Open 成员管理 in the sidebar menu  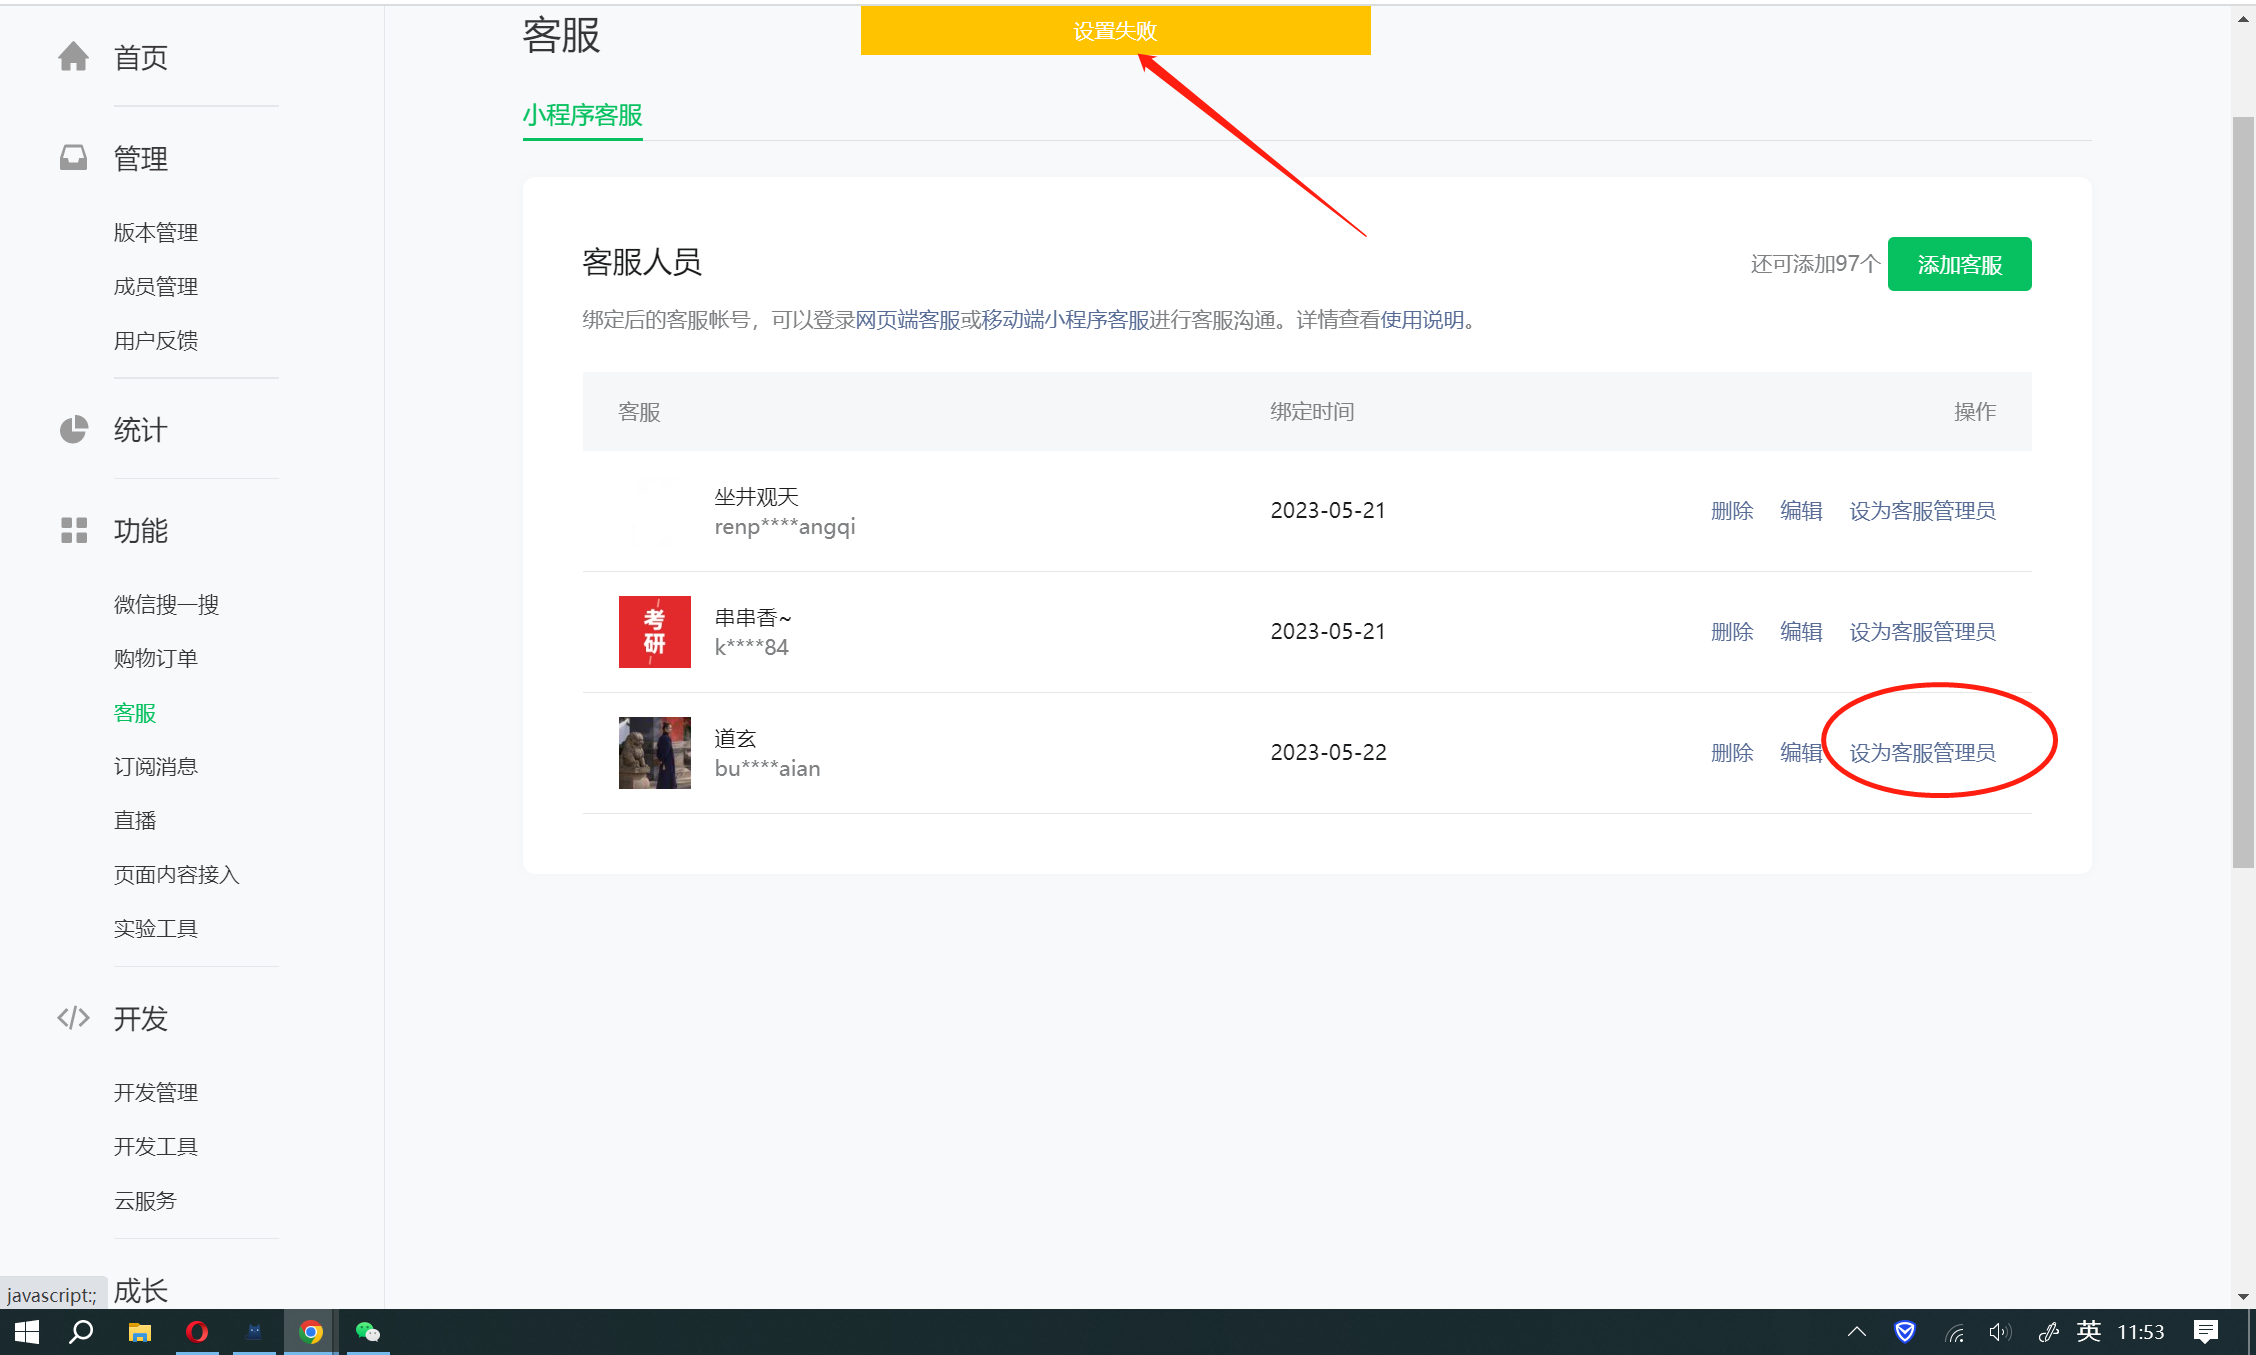pyautogui.click(x=155, y=287)
